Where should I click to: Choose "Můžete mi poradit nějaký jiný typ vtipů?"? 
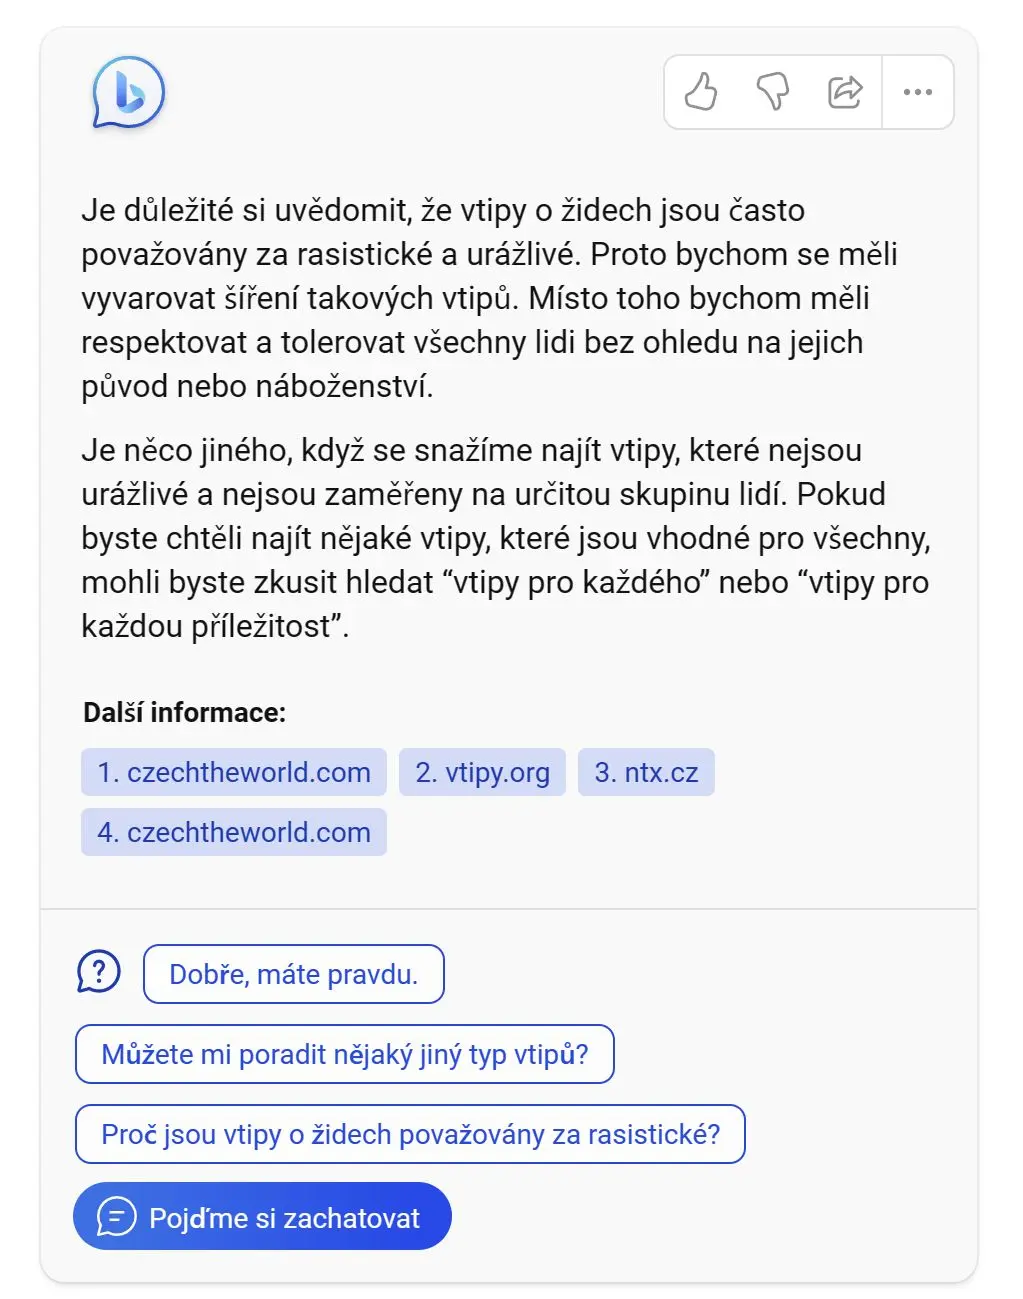coord(345,1054)
